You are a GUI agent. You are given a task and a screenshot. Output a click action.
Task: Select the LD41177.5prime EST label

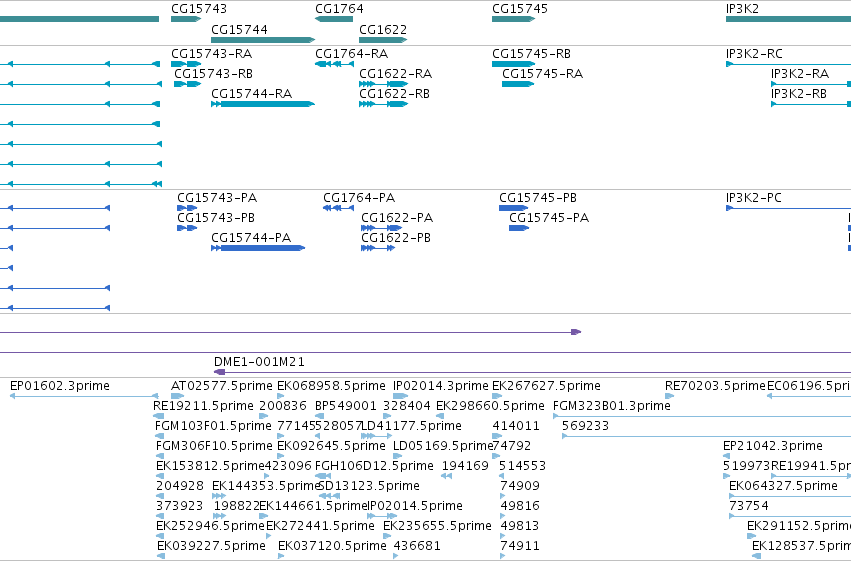pyautogui.click(x=411, y=426)
